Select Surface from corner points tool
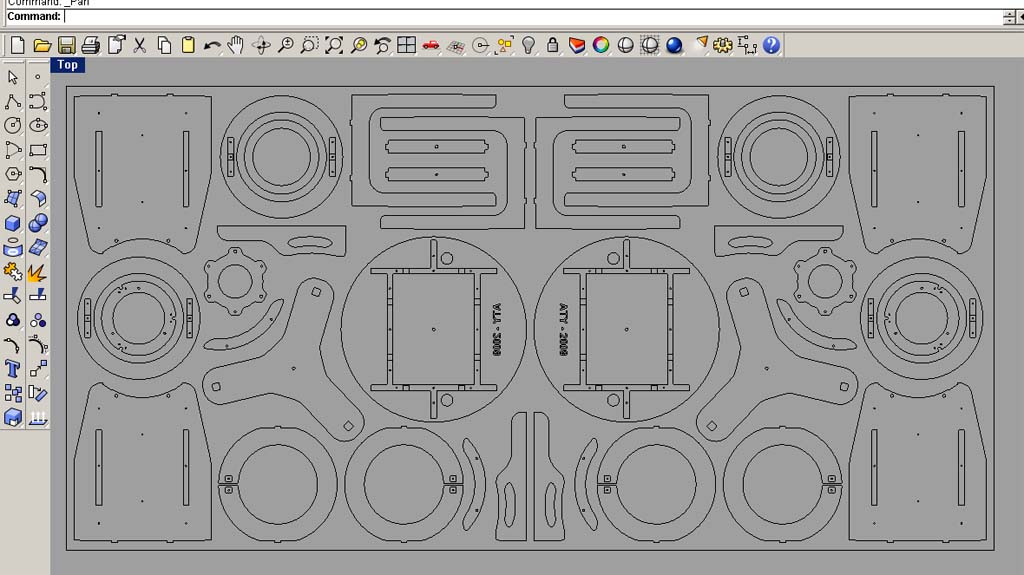 (12, 199)
